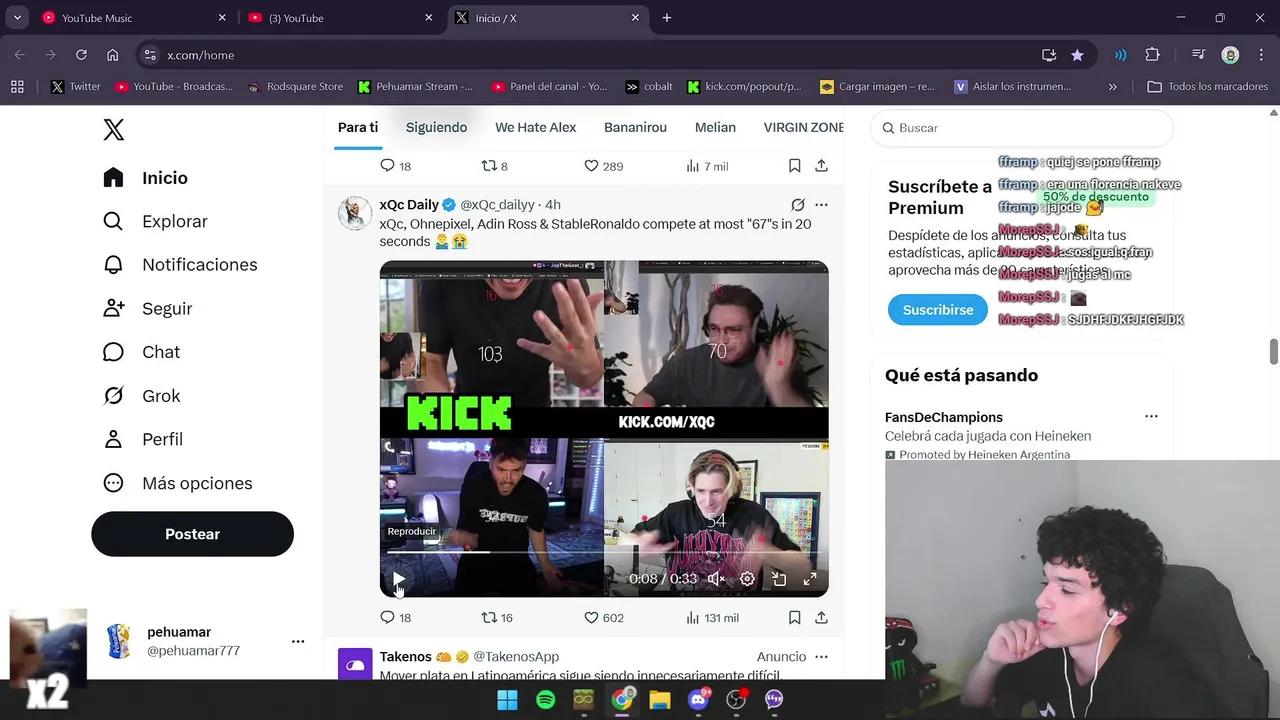Open FansDeChampions trend options

[x=1151, y=417]
